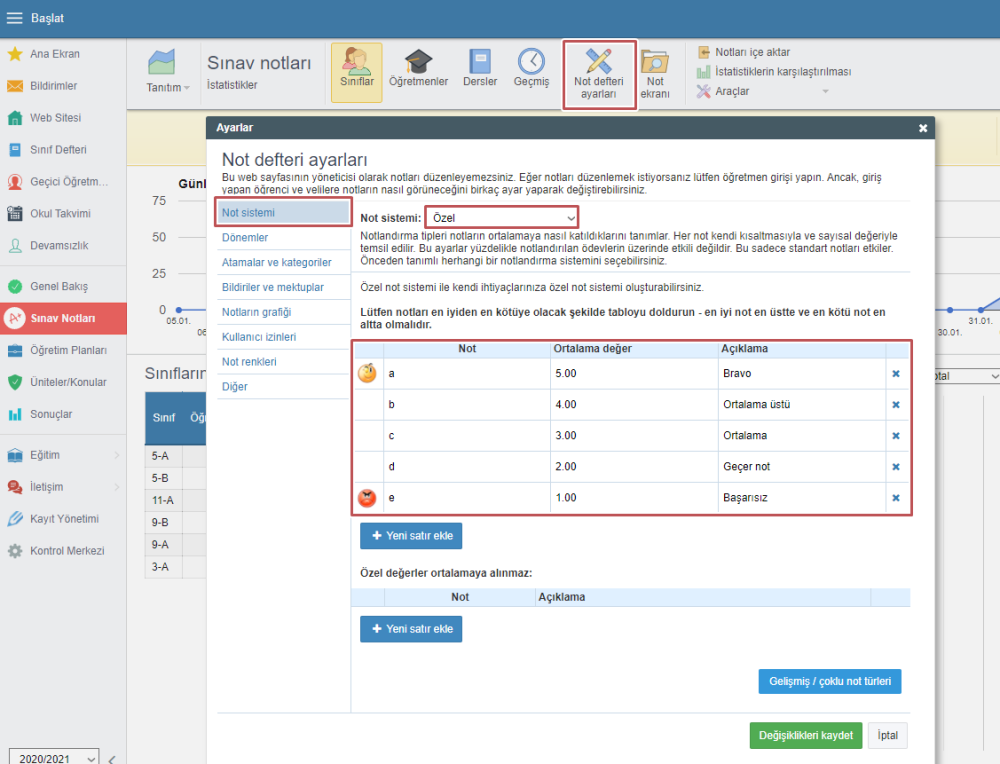Image resolution: width=1000 pixels, height=764 pixels.
Task: Delete grade row b Ortalama üstü
Action: point(896,405)
